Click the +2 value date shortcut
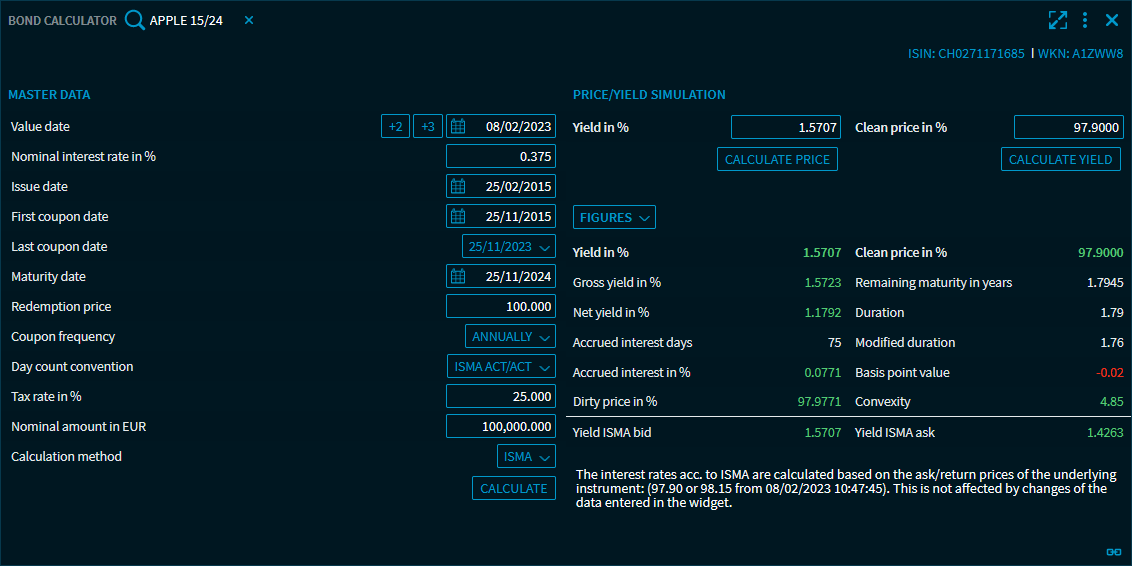1132x566 pixels. pyautogui.click(x=395, y=127)
